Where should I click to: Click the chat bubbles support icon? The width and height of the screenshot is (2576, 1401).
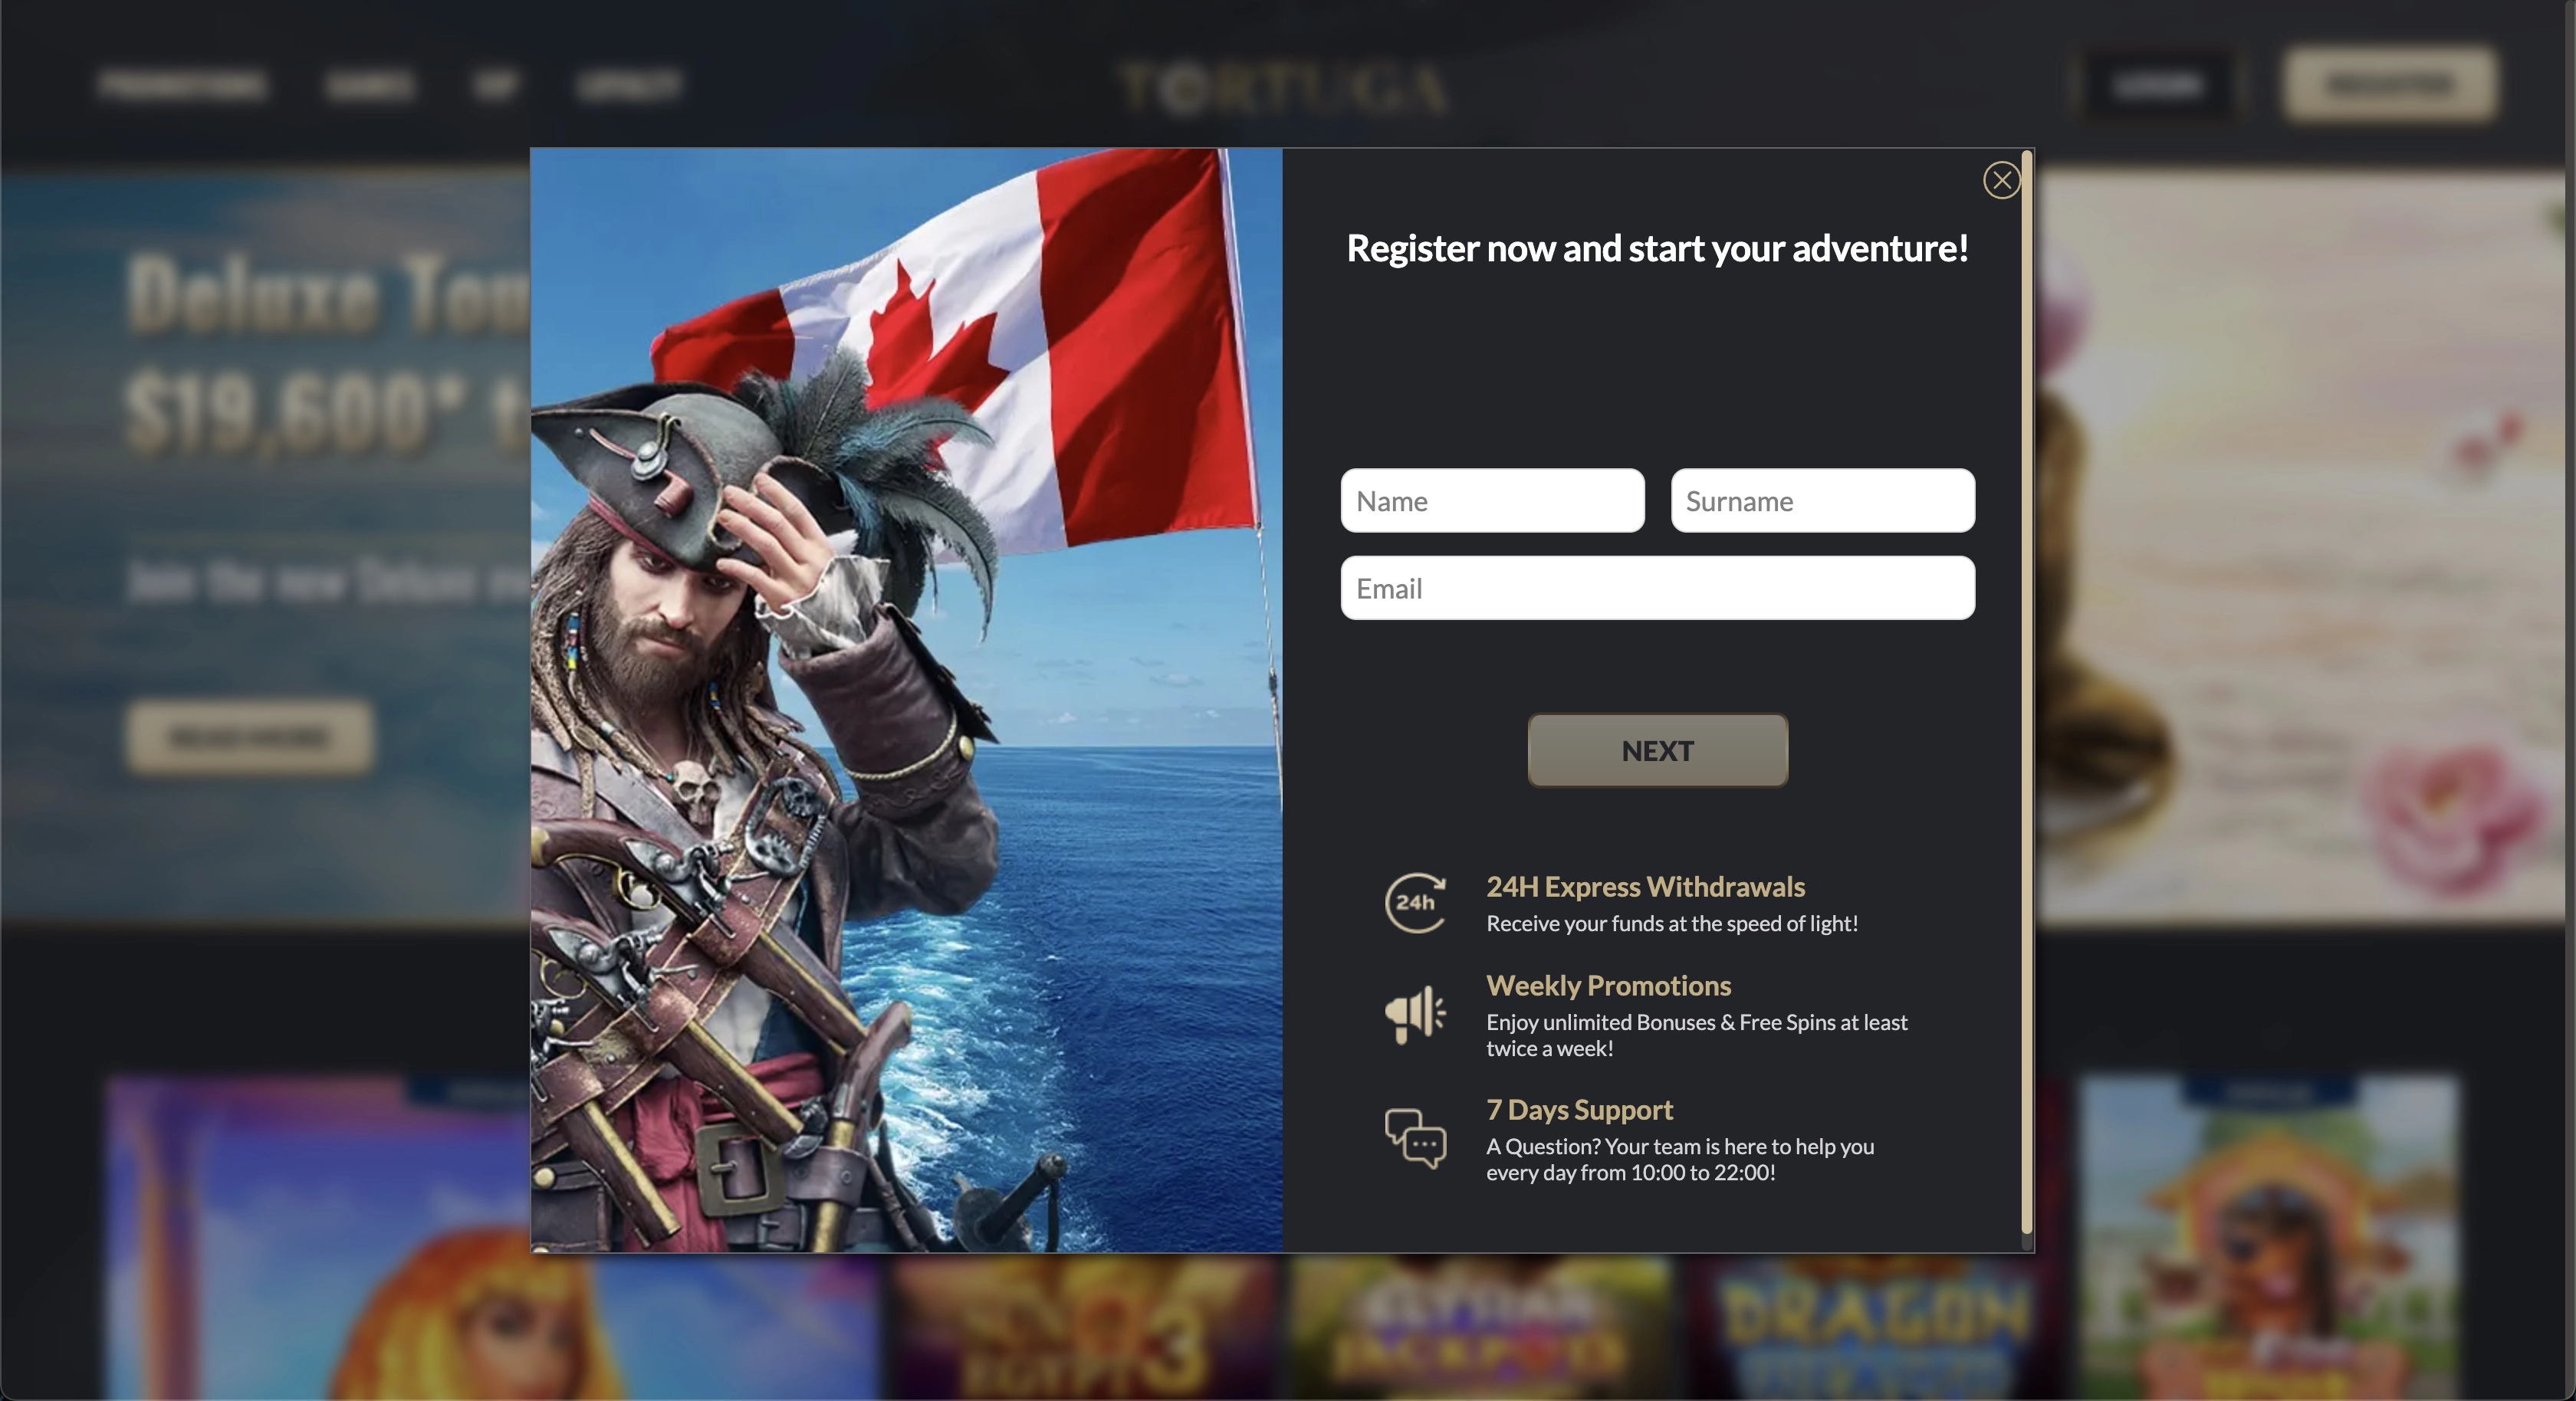(1415, 1138)
